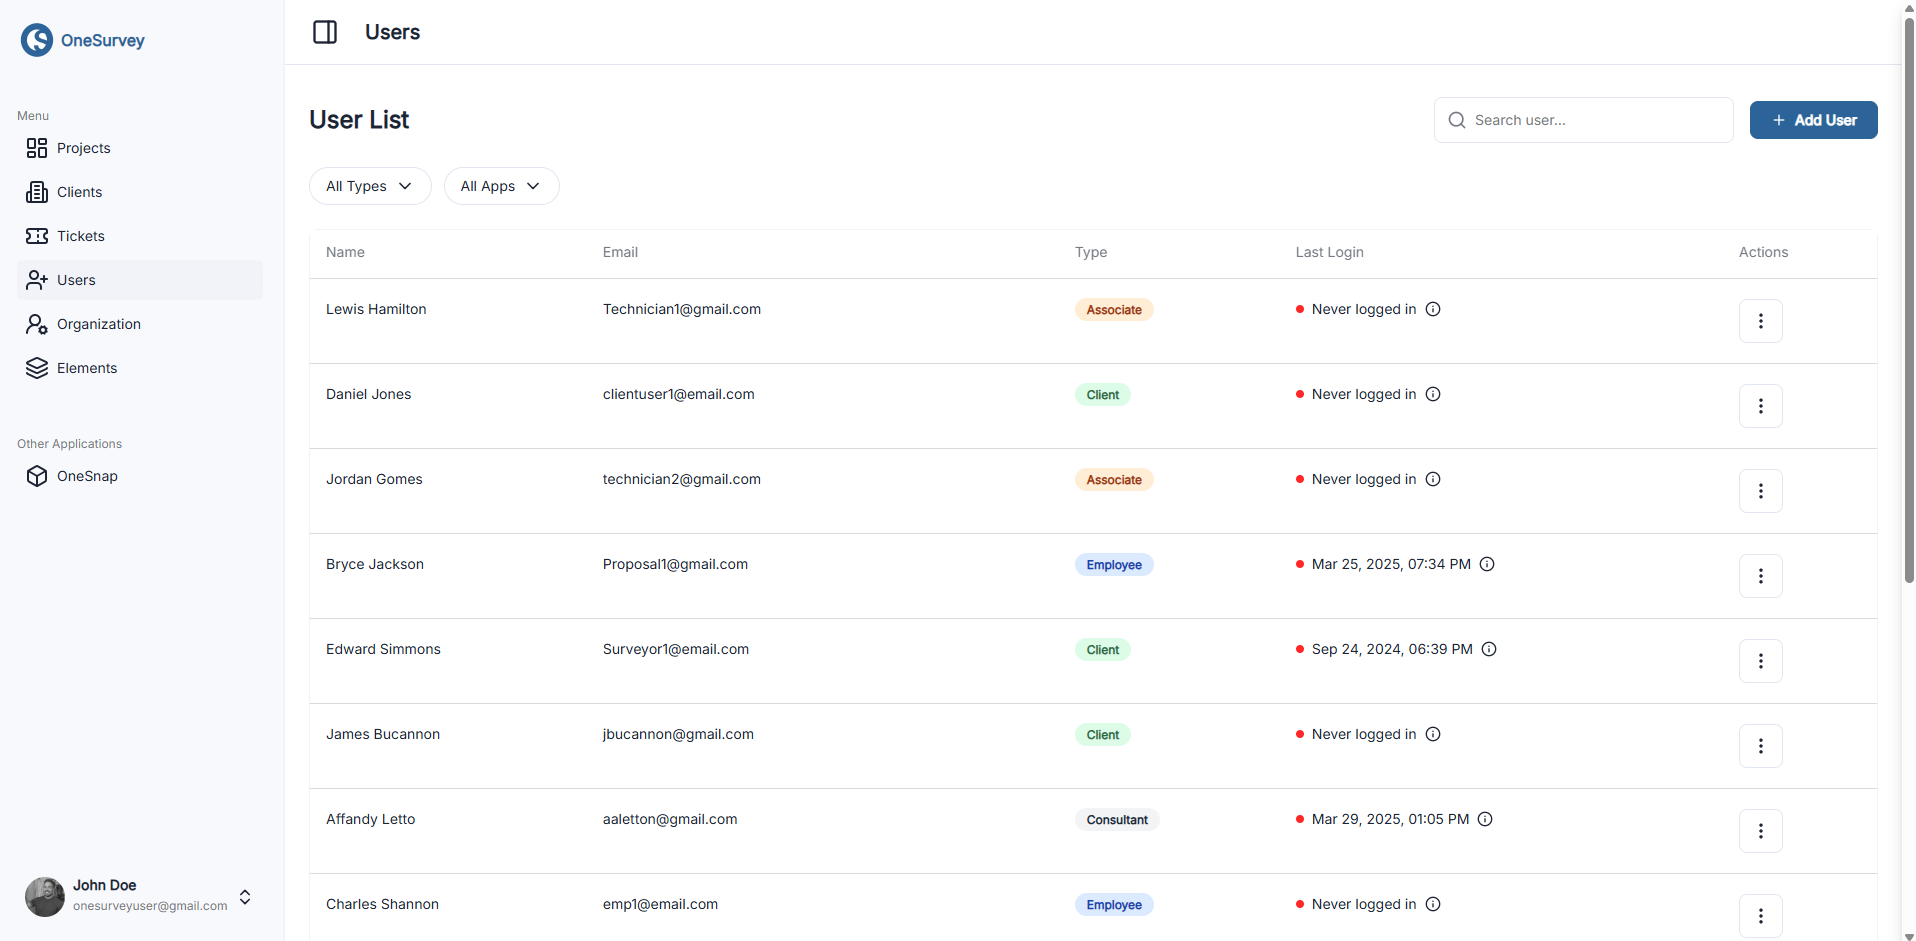1916x941 pixels.
Task: Expand John Doe account switcher
Action: tap(245, 897)
